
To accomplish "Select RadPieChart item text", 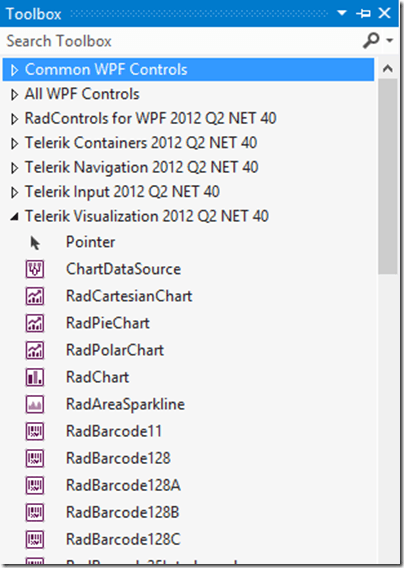I will tap(108, 323).
